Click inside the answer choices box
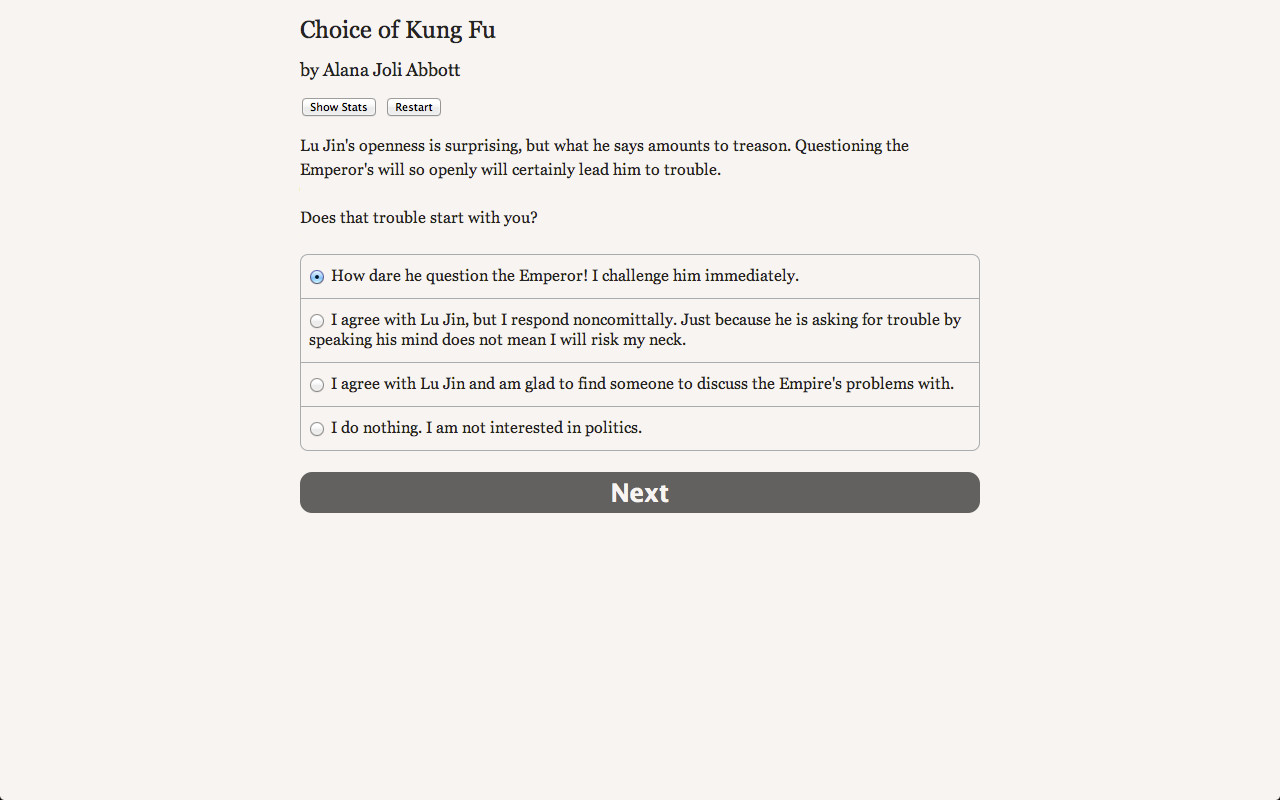Screen dimensions: 1280x800 tap(639, 352)
